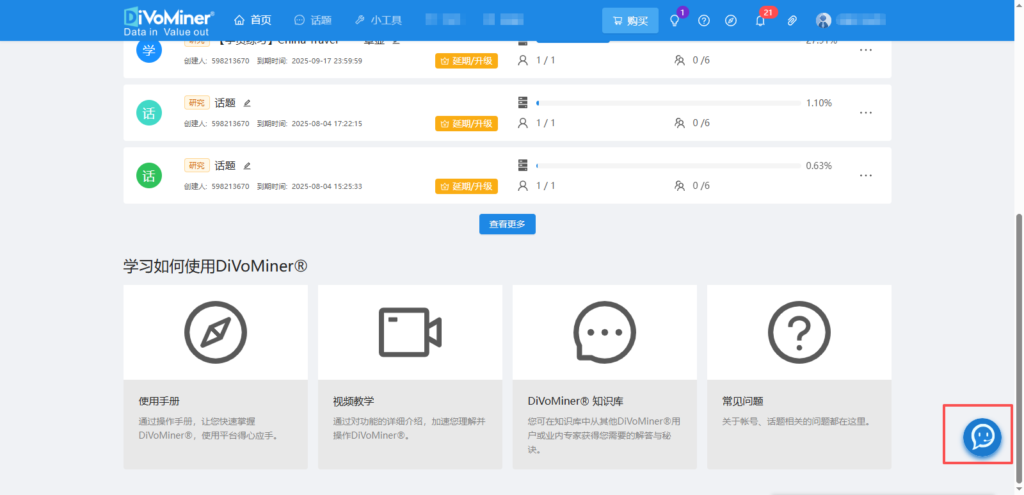Open the 小工具 tools menu
Viewport: 1024px width, 495px height.
(x=378, y=20)
